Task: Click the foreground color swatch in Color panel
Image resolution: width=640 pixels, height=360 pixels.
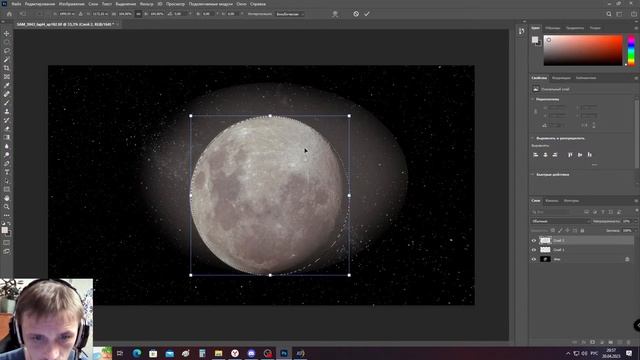Action: [535, 40]
